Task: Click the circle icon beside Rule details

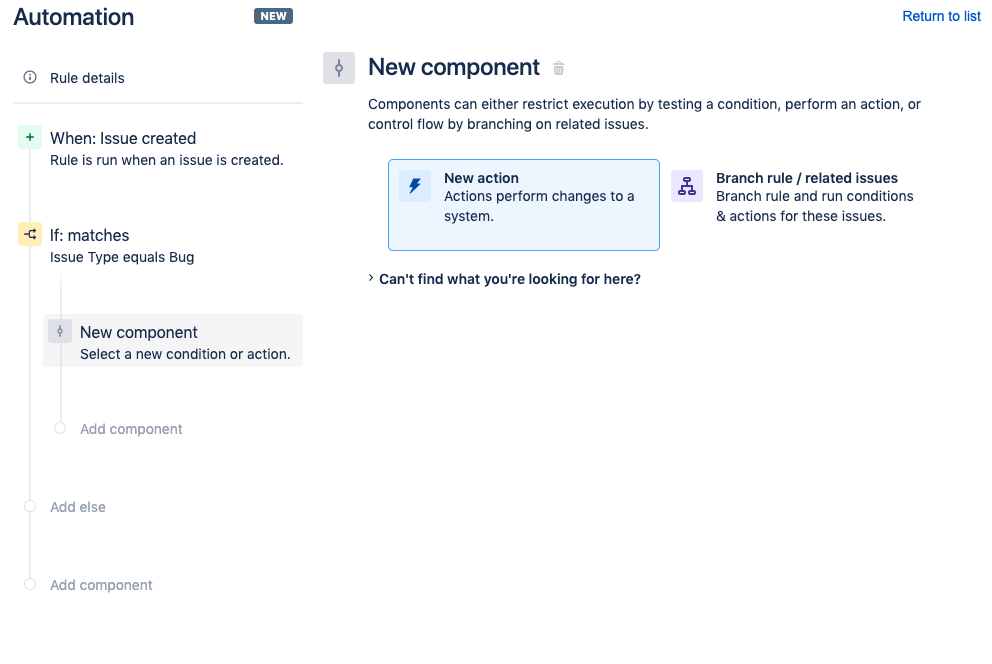Action: click(x=29, y=77)
